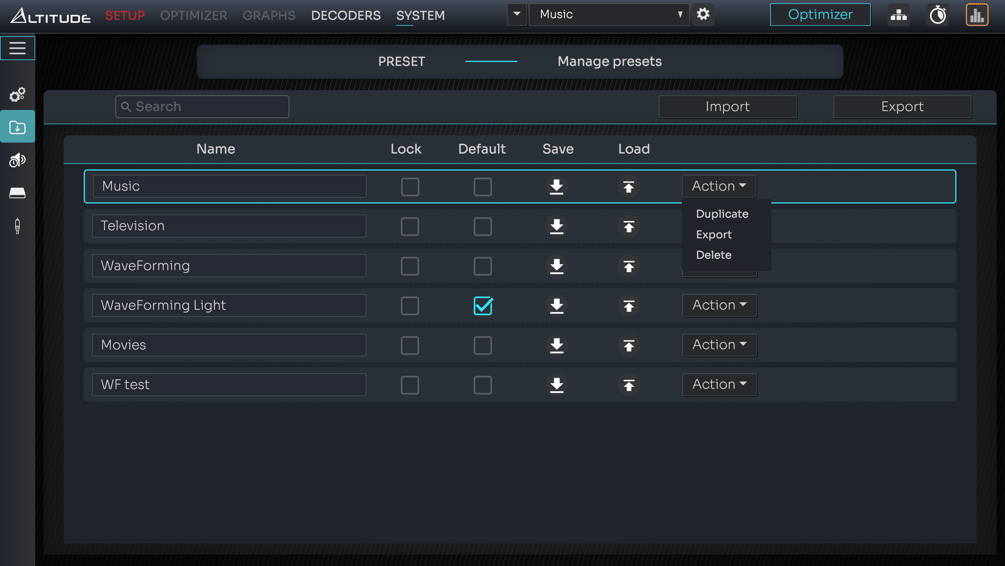Edit the Music preset name field
The image size is (1005, 566).
pyautogui.click(x=229, y=186)
